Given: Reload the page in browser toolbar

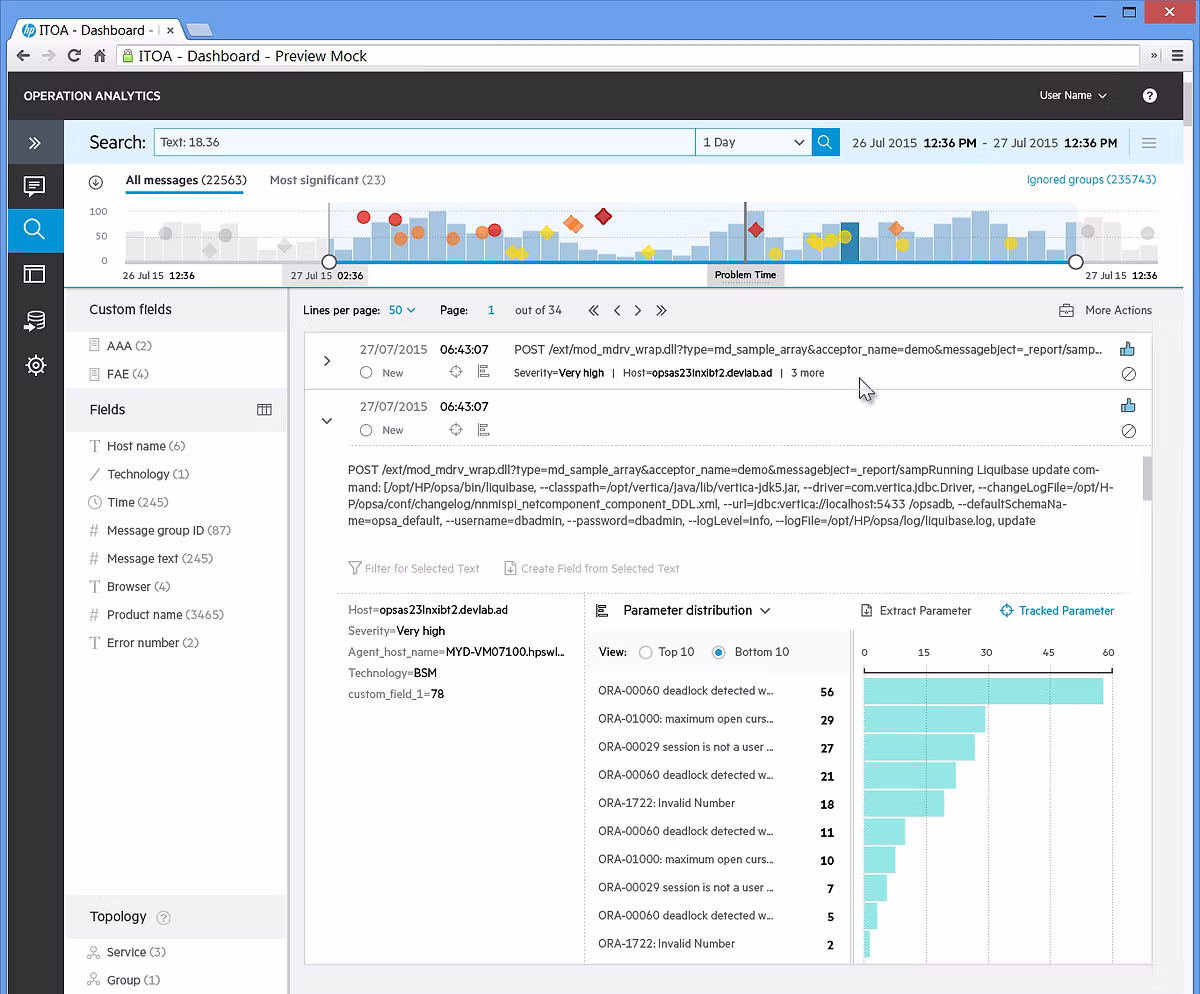Looking at the screenshot, I should (x=74, y=56).
